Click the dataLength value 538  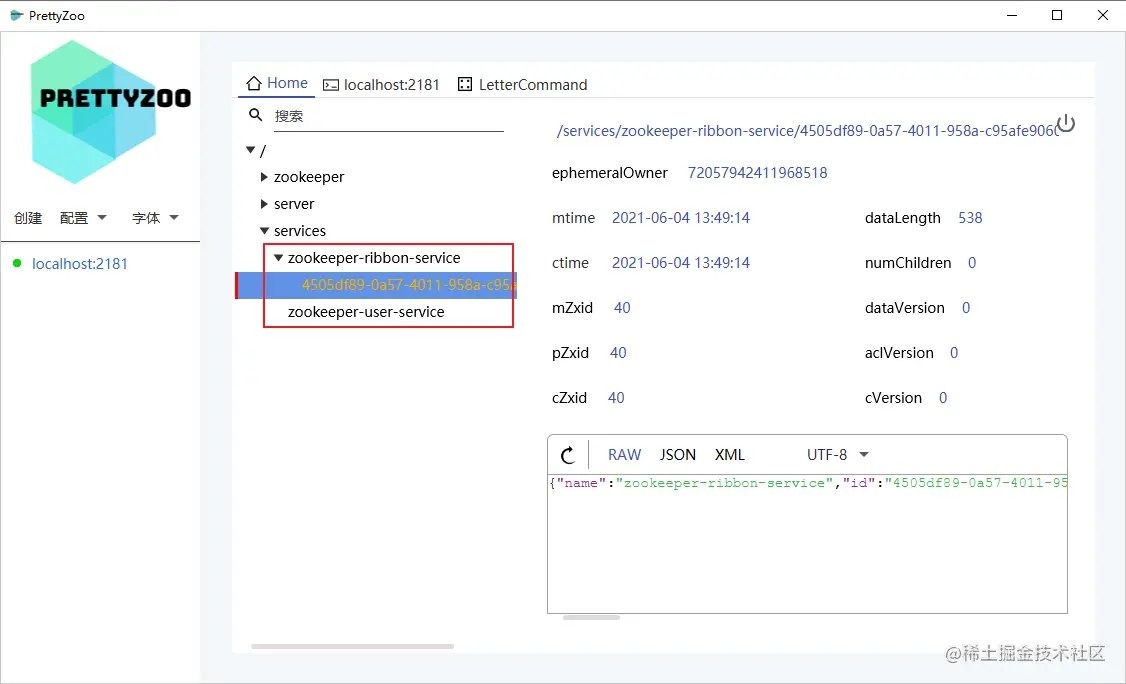click(x=970, y=218)
